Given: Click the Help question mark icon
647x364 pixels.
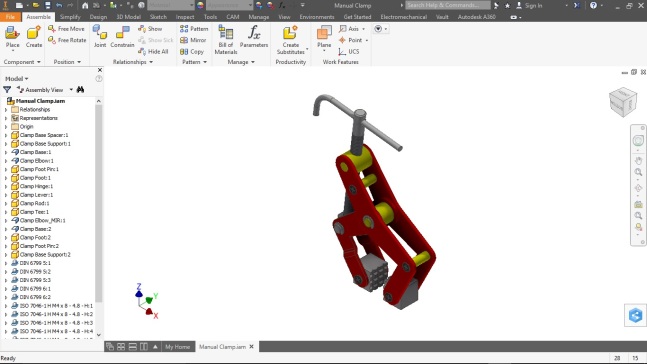Looking at the screenshot, I should click(593, 5).
